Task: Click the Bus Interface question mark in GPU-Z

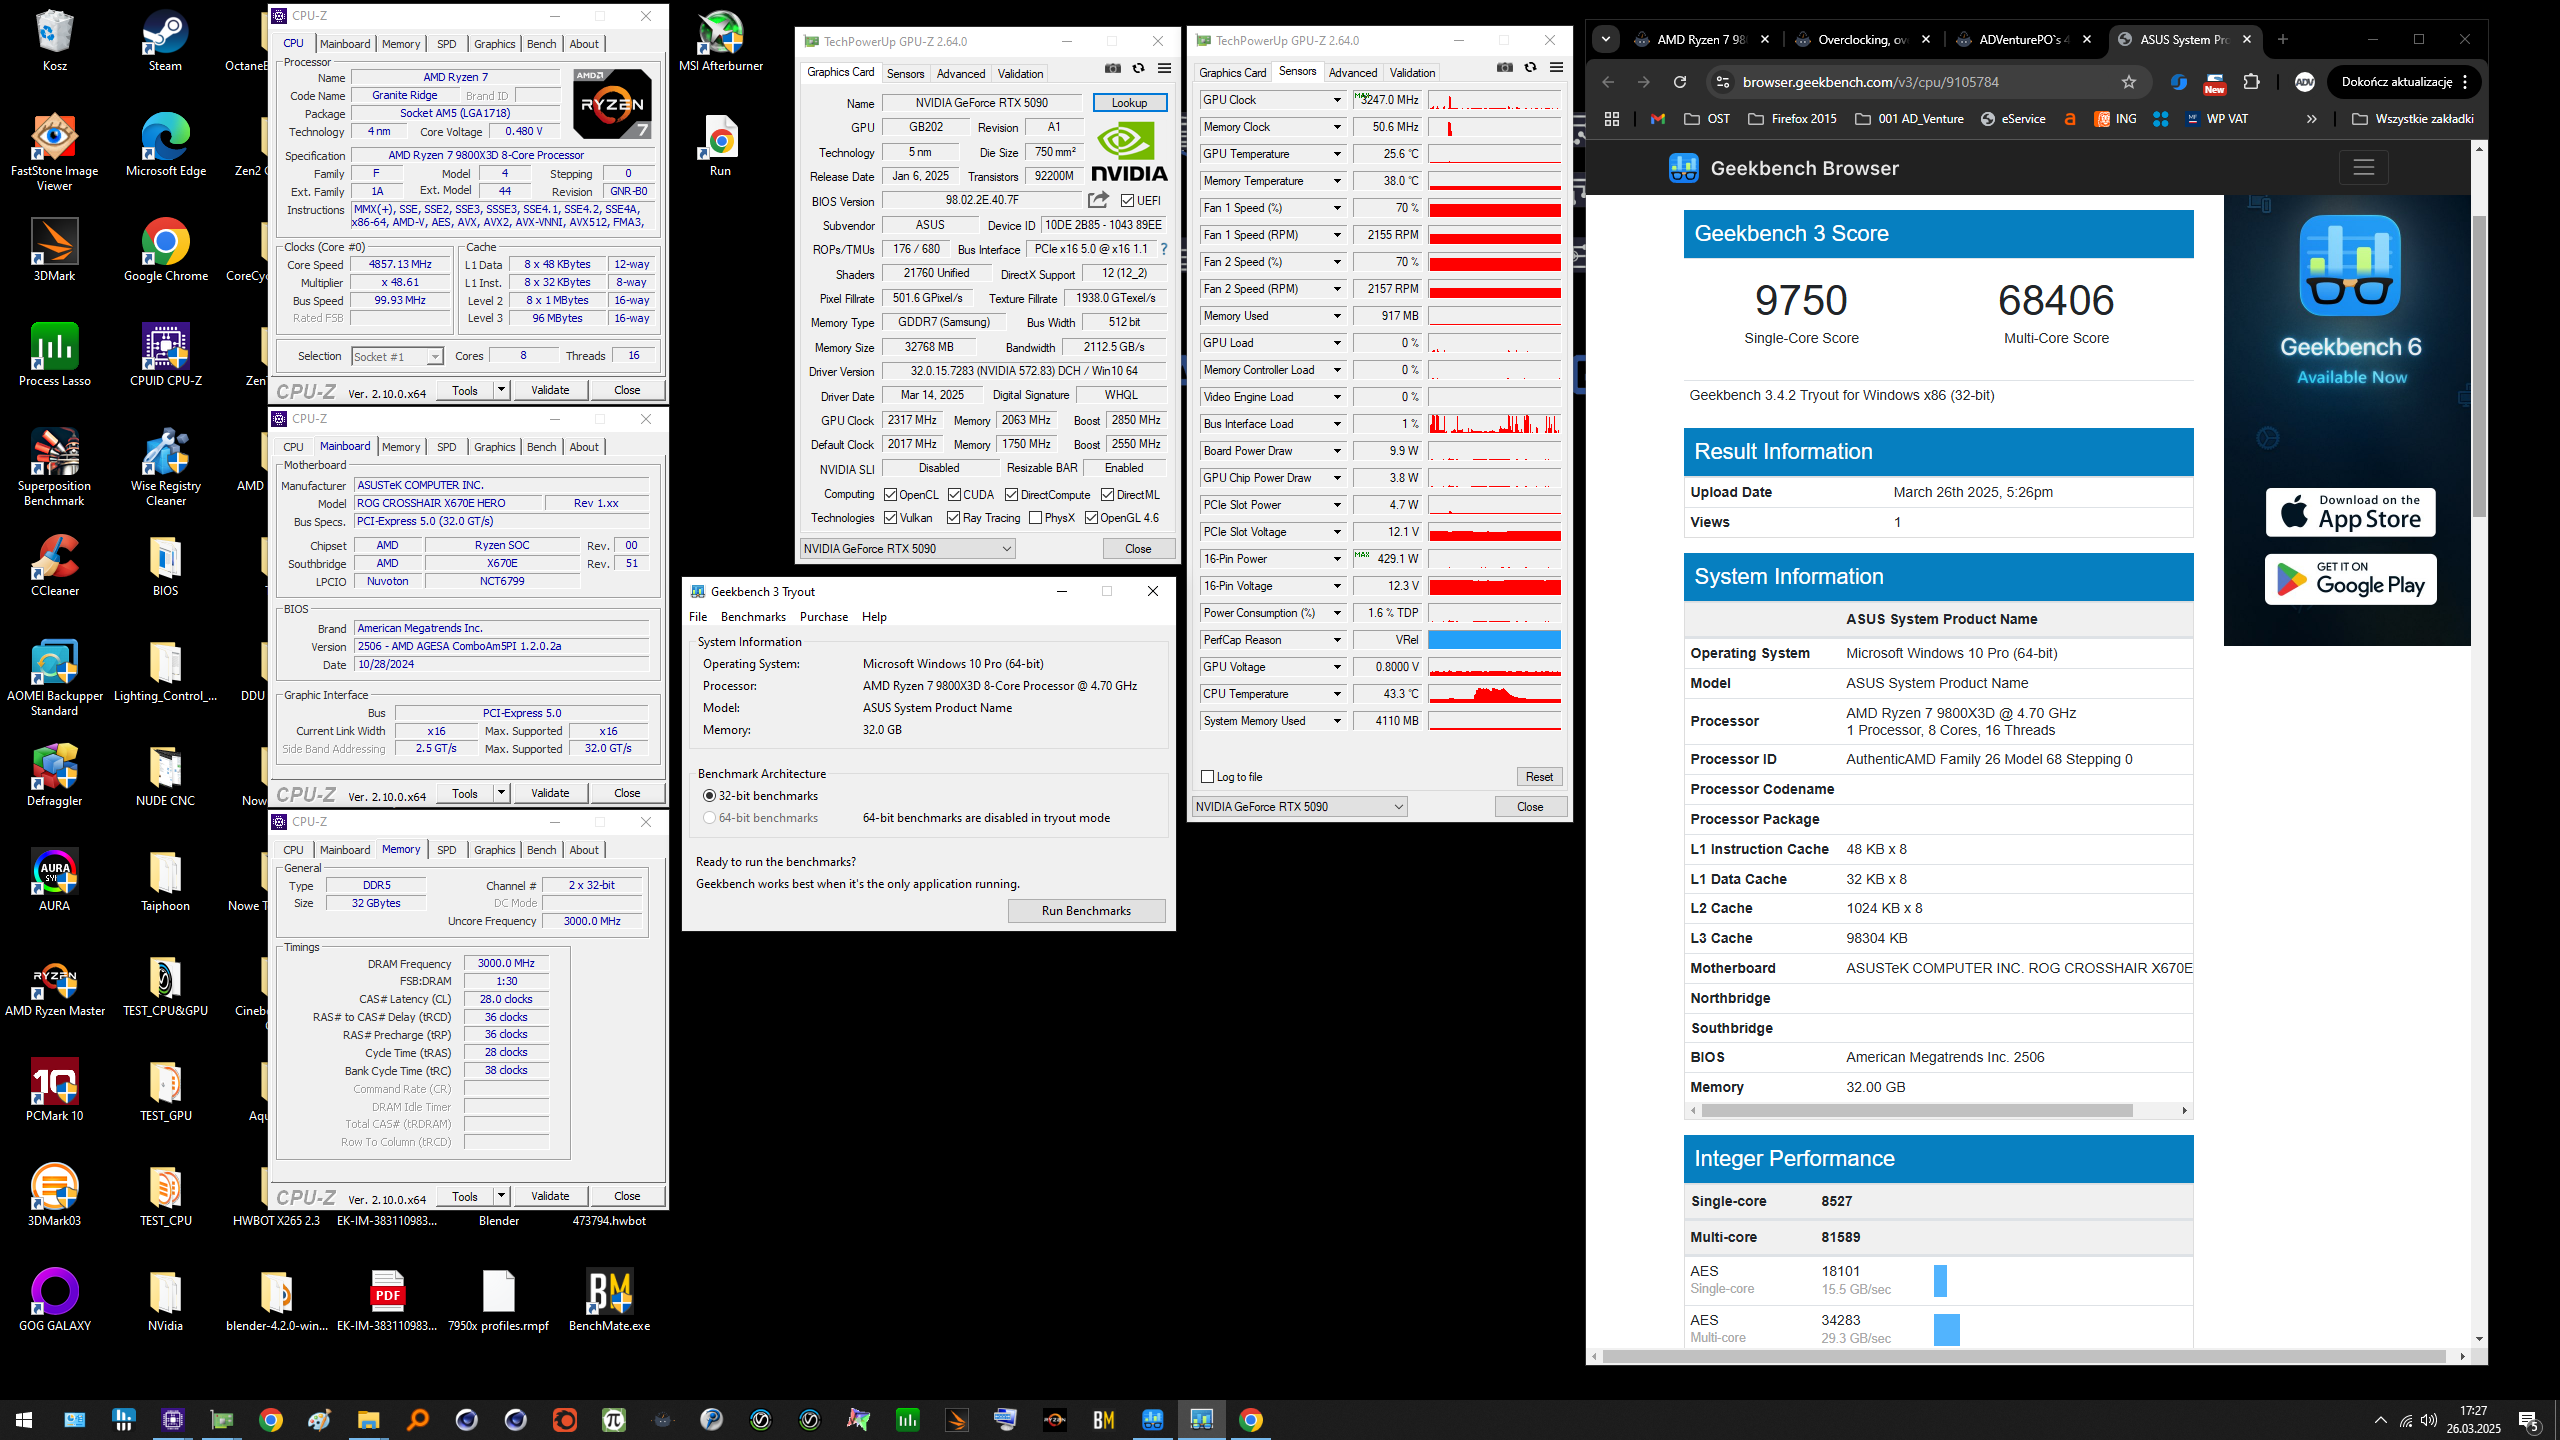Action: (1163, 249)
